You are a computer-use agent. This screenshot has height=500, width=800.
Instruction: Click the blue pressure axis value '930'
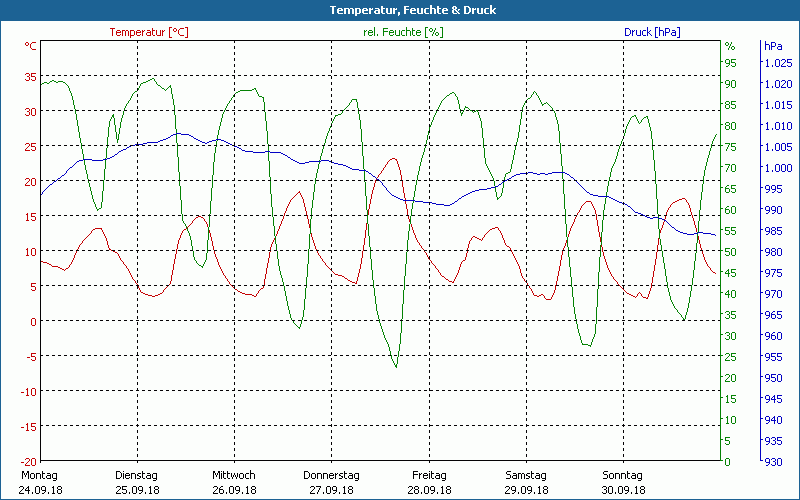pyautogui.click(x=773, y=462)
